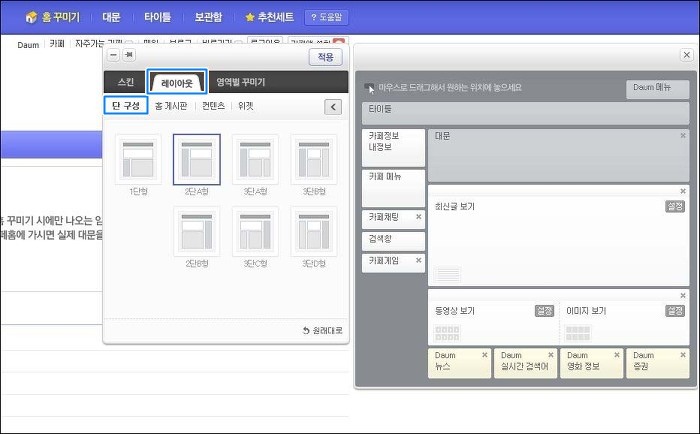Image resolution: width=700 pixels, height=434 pixels.
Task: Click the 카페채팅 block label
Action: click(383, 217)
